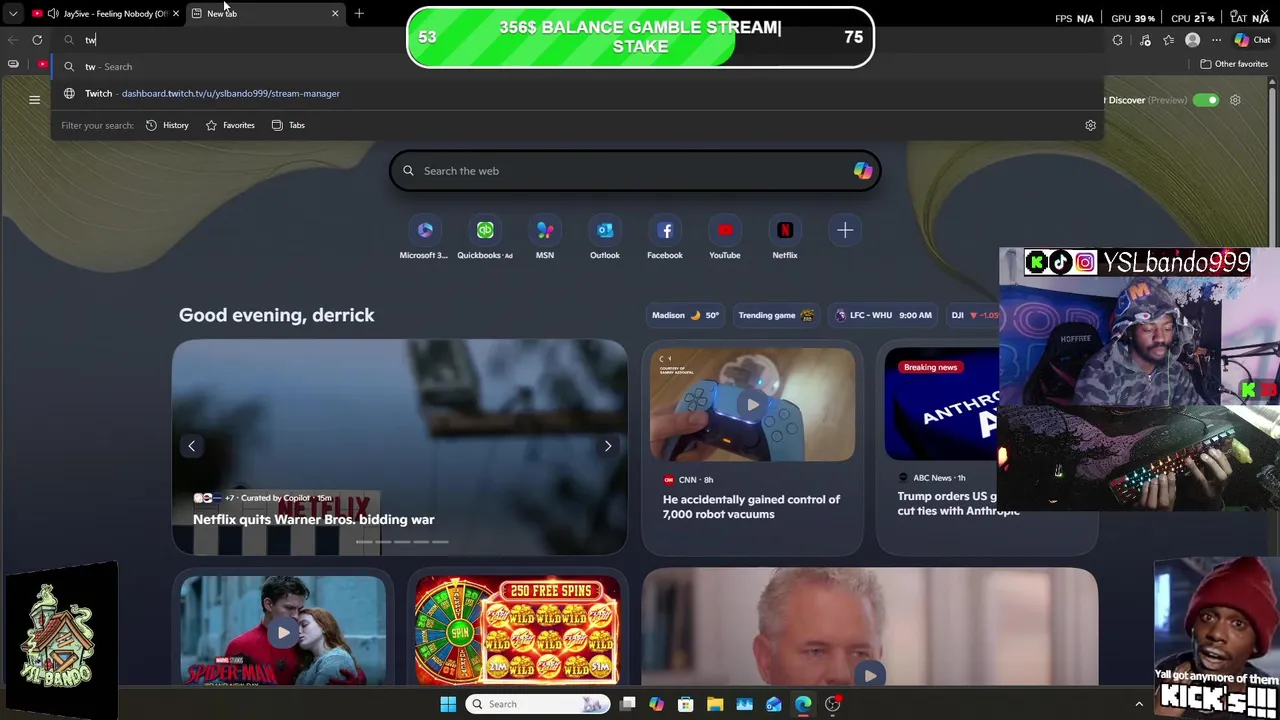1280x720 pixels.
Task: Open the browser profile avatar
Action: point(1192,40)
